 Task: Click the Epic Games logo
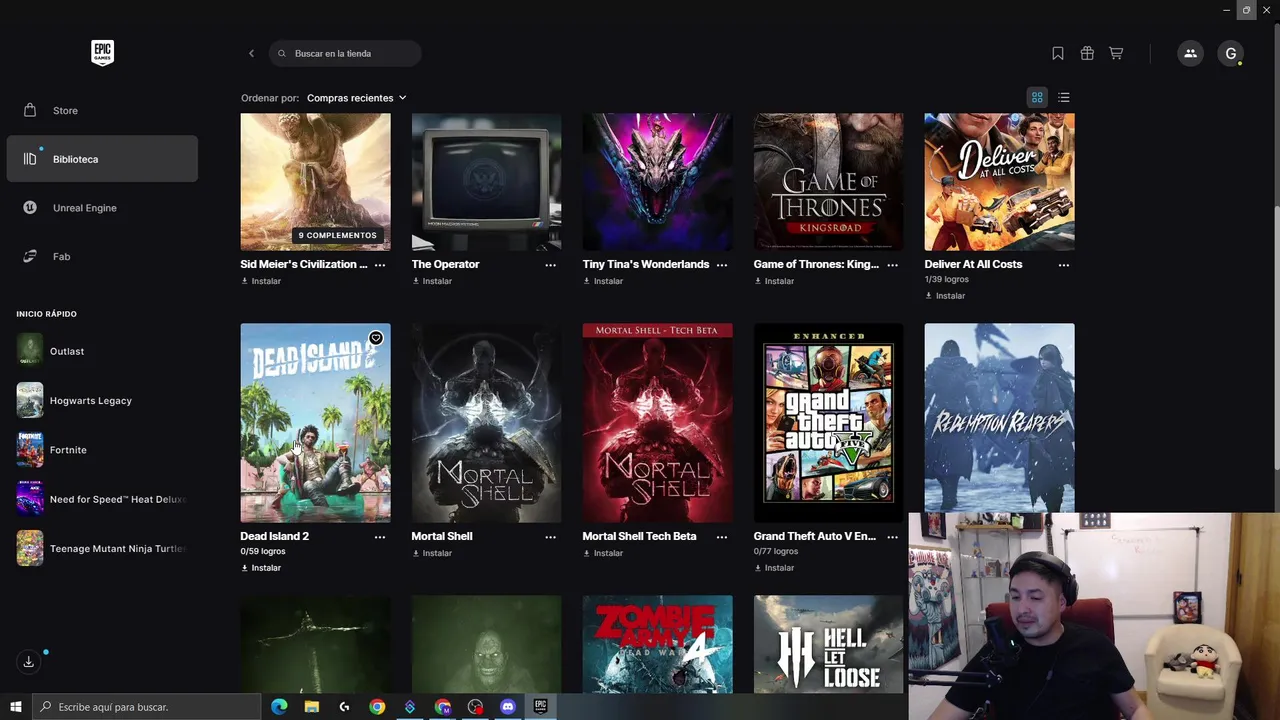click(102, 53)
